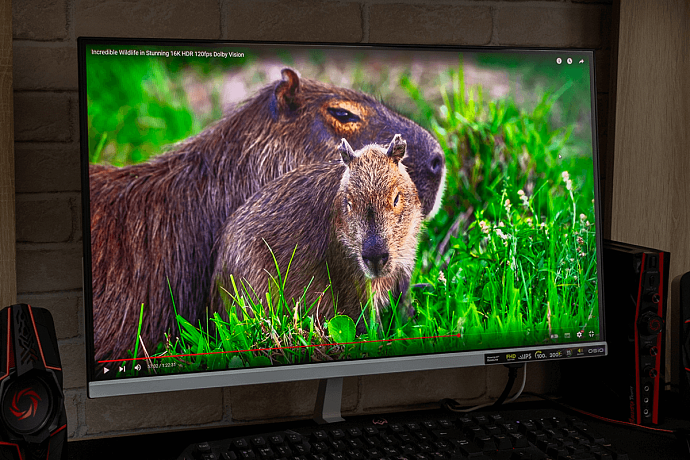Mute the video with the speaker icon
Viewport: 690px width, 460px height.
click(x=137, y=368)
